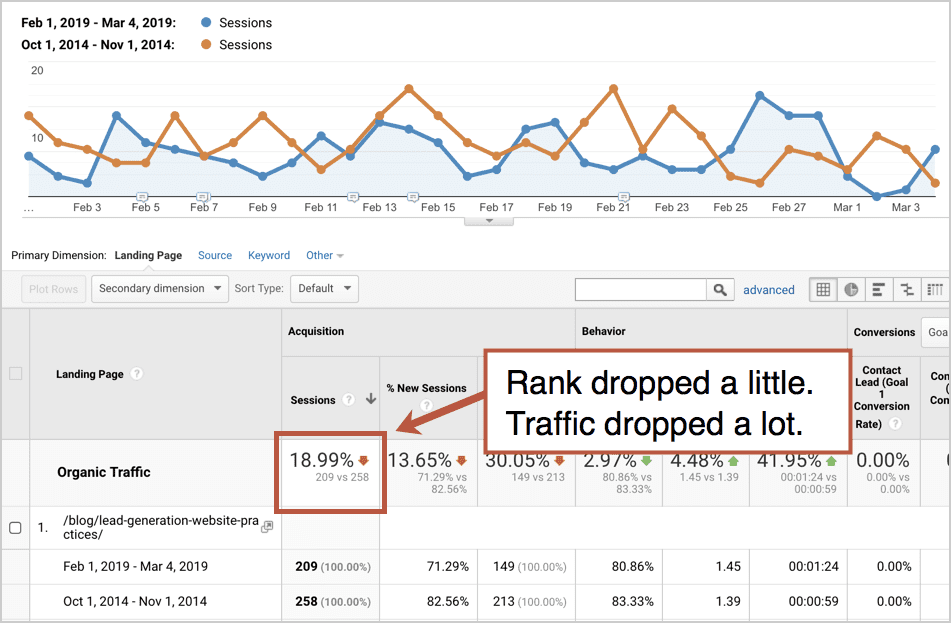Click the Oct 1, 2014 - Nov 1, 2014 row label

coord(135,601)
